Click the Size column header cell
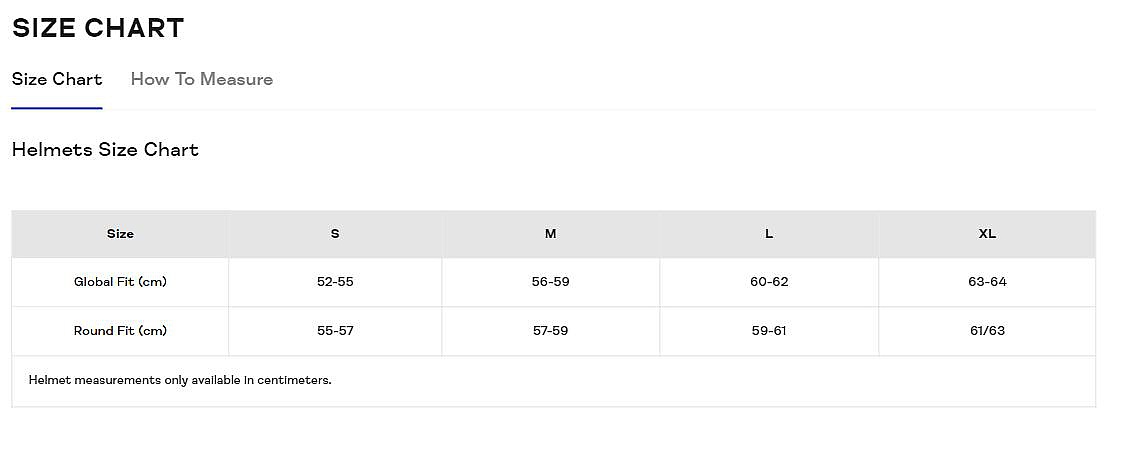1128x456 pixels. point(120,234)
